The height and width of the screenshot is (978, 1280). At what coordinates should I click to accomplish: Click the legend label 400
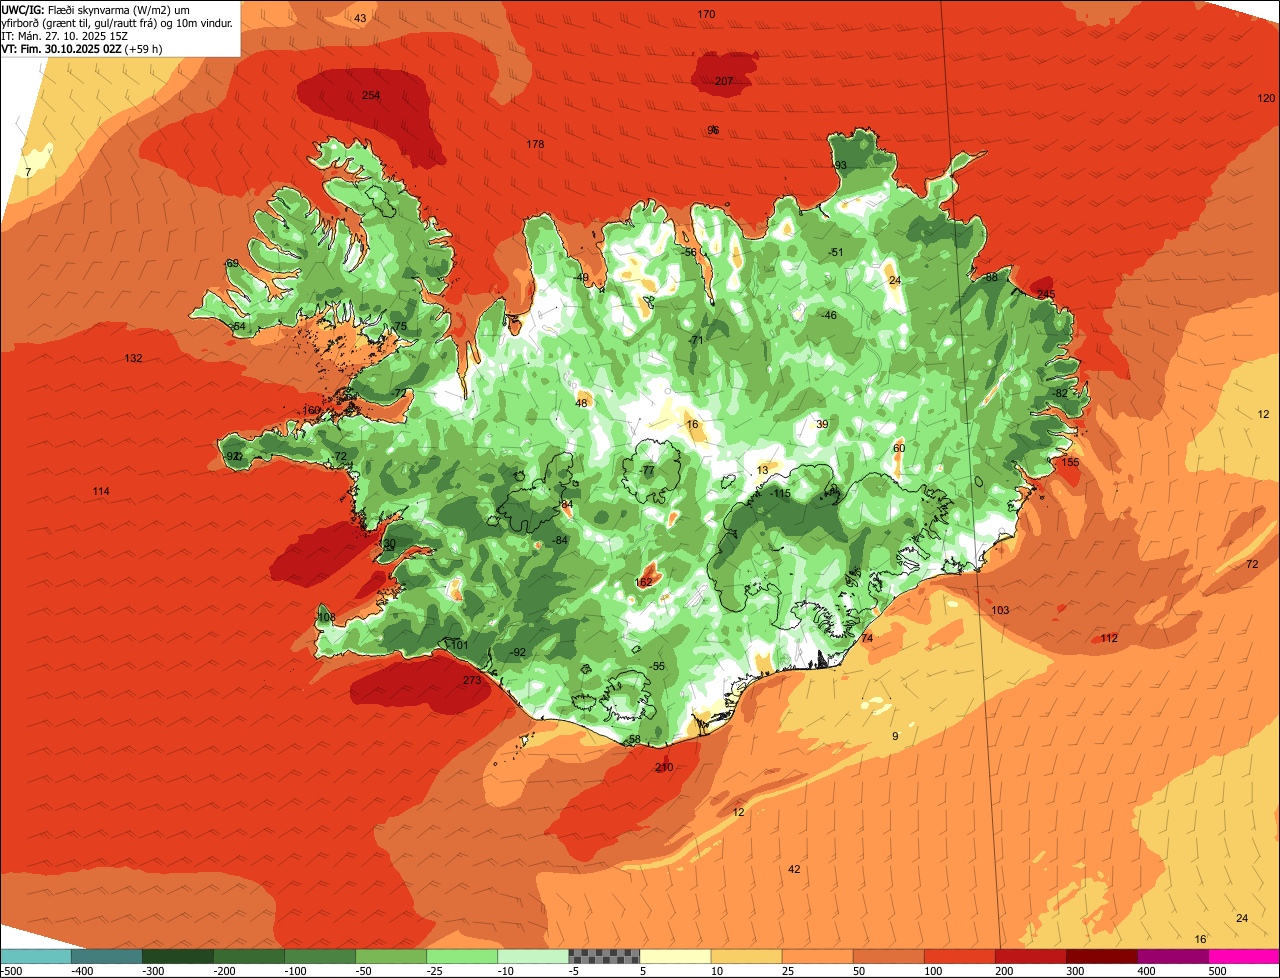click(x=1146, y=970)
